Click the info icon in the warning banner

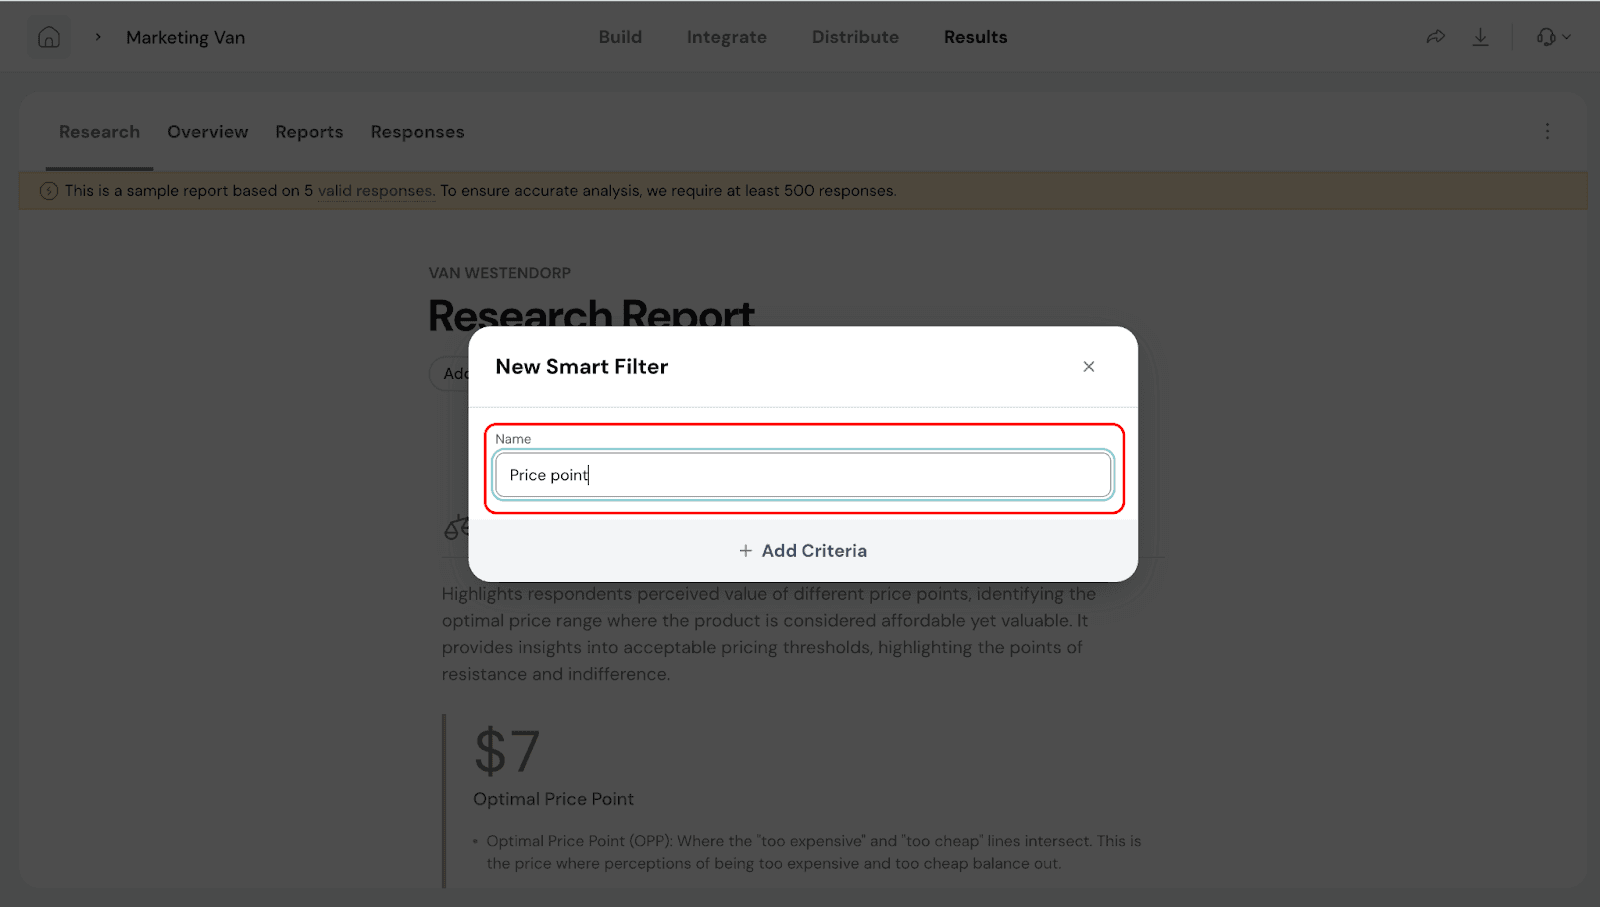tap(49, 191)
